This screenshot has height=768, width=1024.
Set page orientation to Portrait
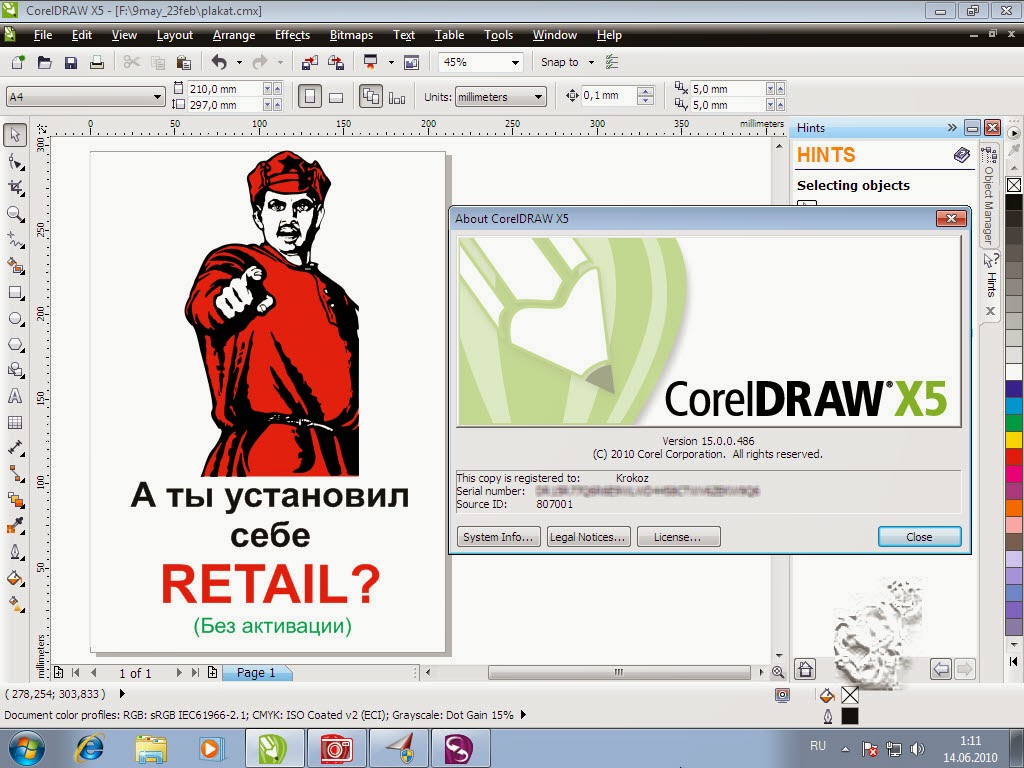tap(310, 97)
